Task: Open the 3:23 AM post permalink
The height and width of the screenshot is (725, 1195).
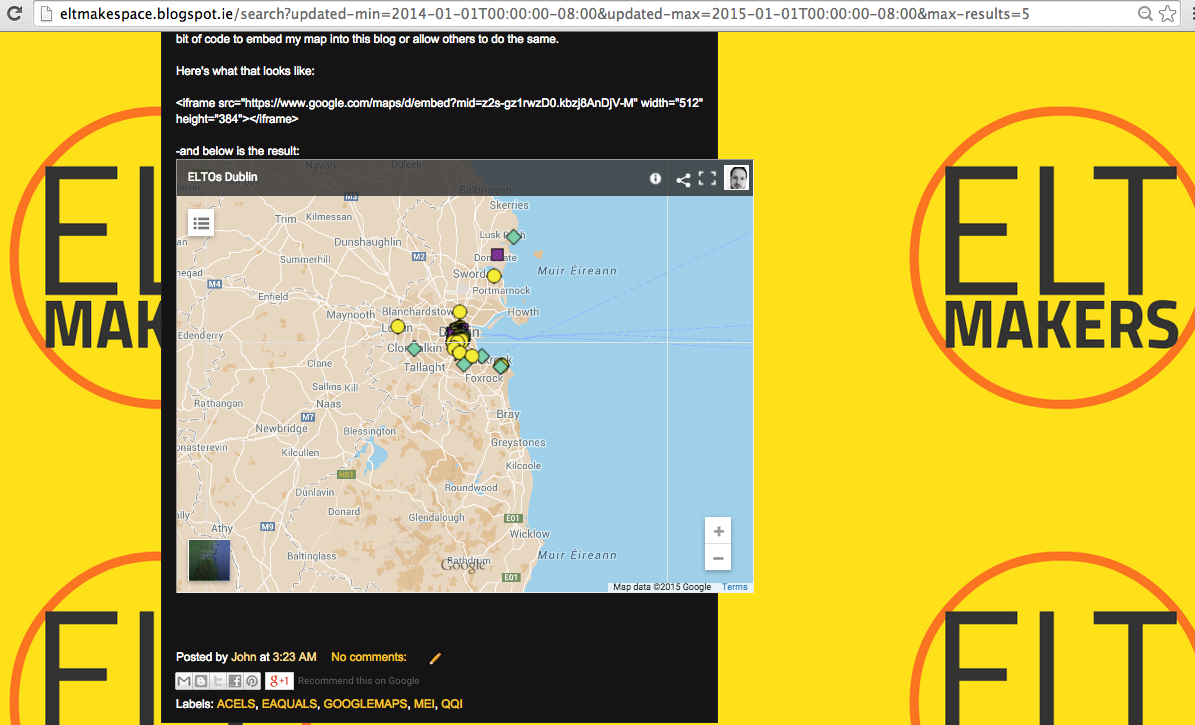Action: coord(294,657)
